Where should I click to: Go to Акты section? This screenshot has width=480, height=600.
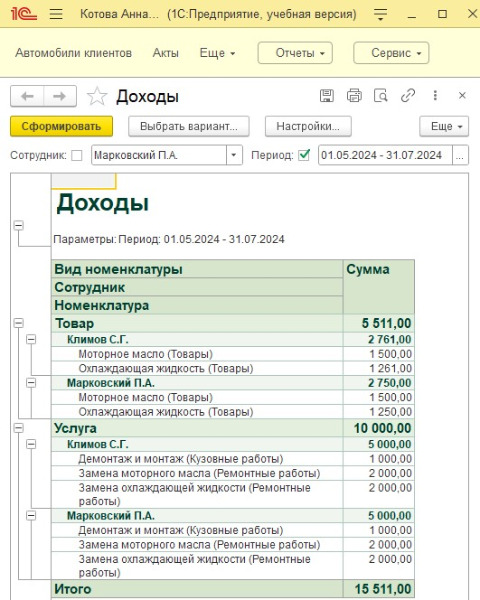coord(166,53)
